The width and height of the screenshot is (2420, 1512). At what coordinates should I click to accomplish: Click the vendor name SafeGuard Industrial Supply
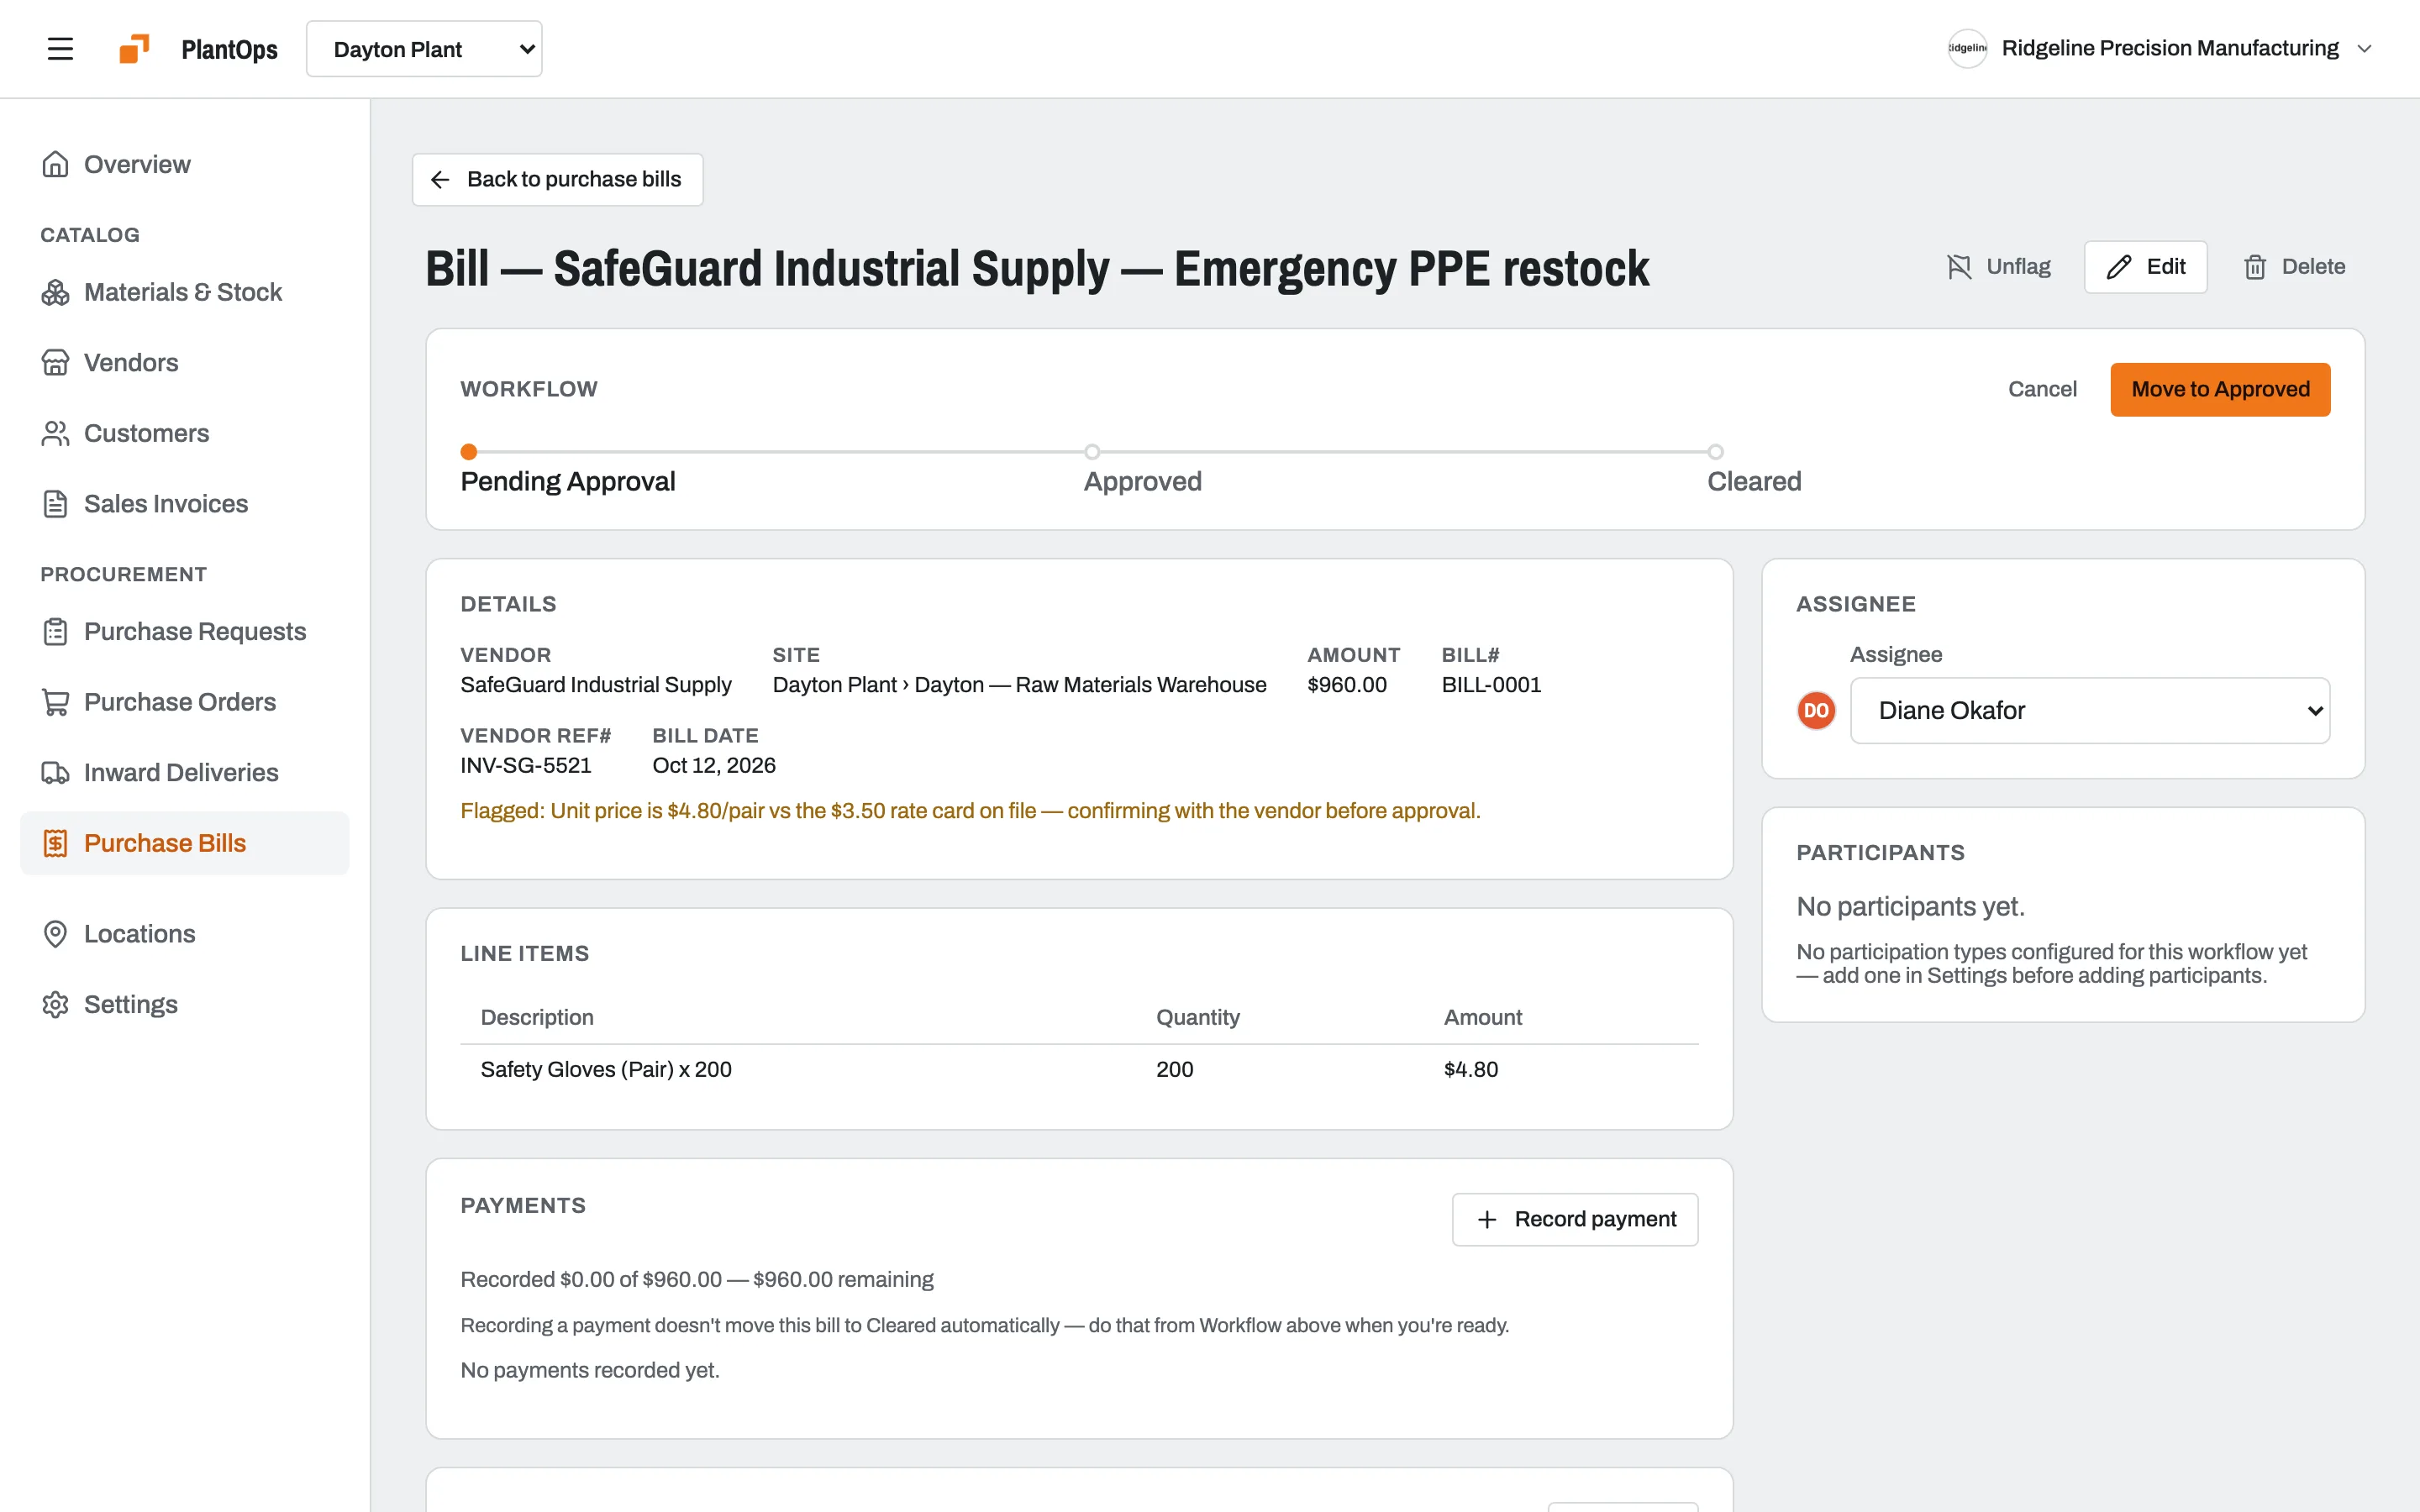(x=596, y=685)
